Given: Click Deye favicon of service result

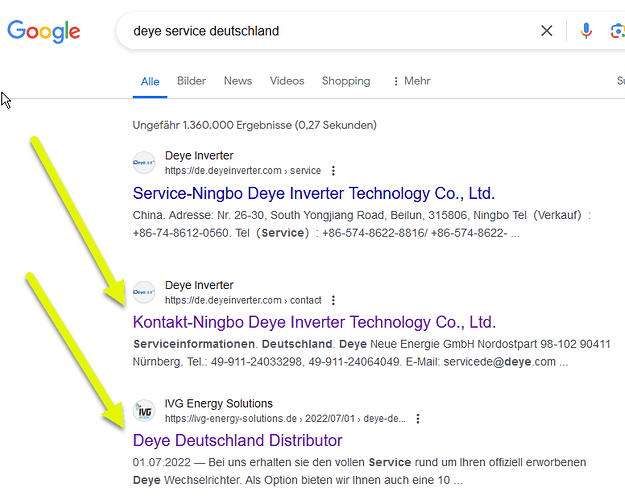Looking at the screenshot, I should click(144, 163).
